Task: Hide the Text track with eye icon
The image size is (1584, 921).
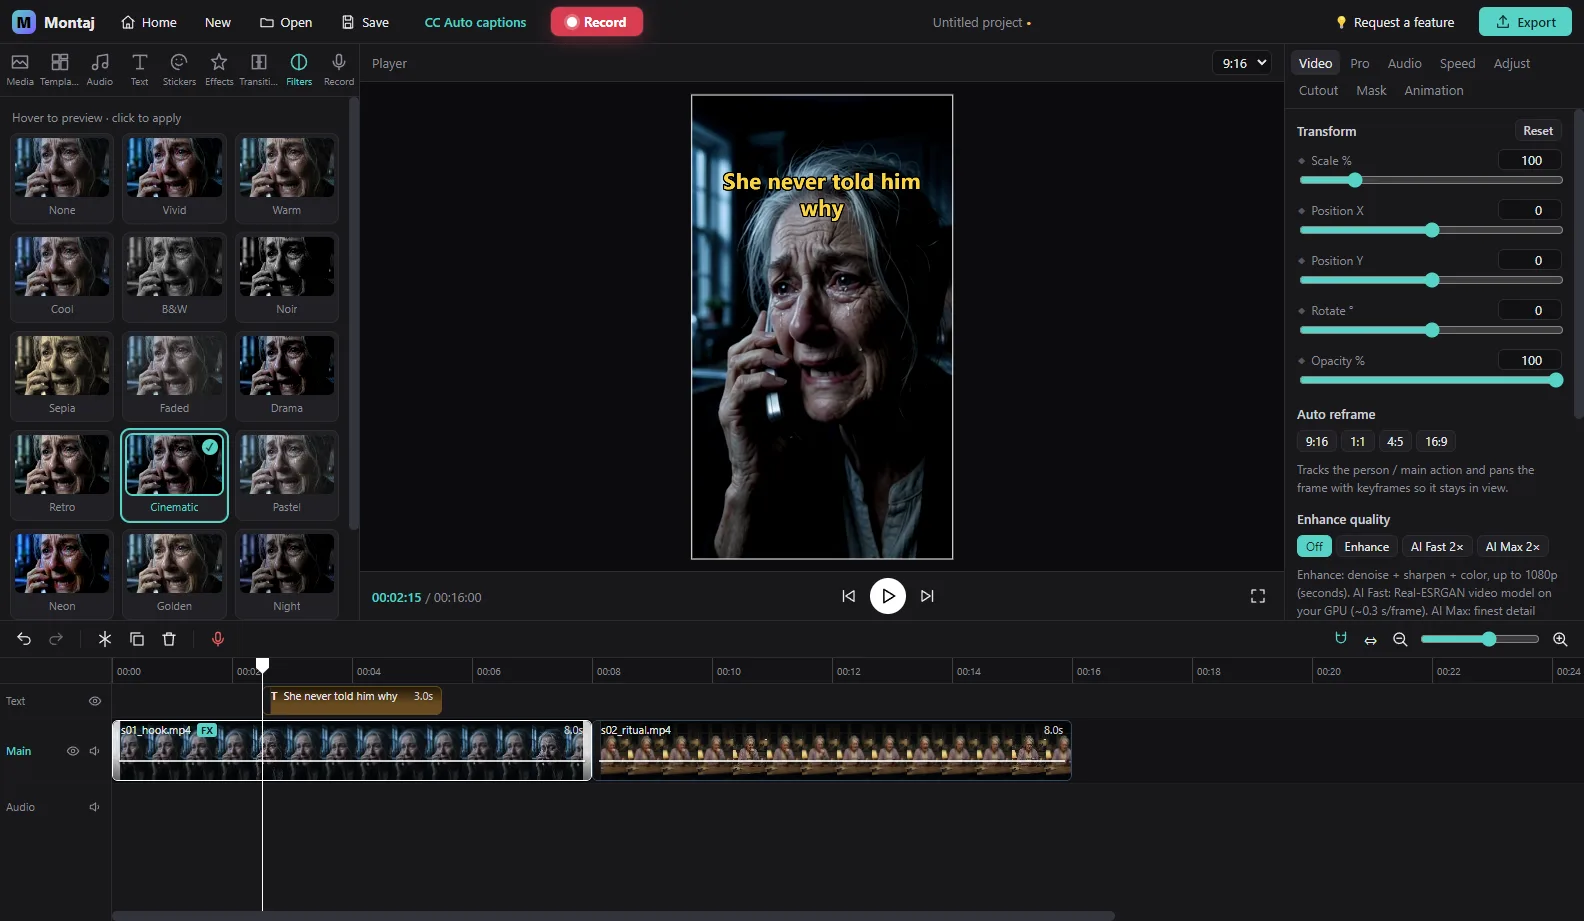Action: click(95, 701)
